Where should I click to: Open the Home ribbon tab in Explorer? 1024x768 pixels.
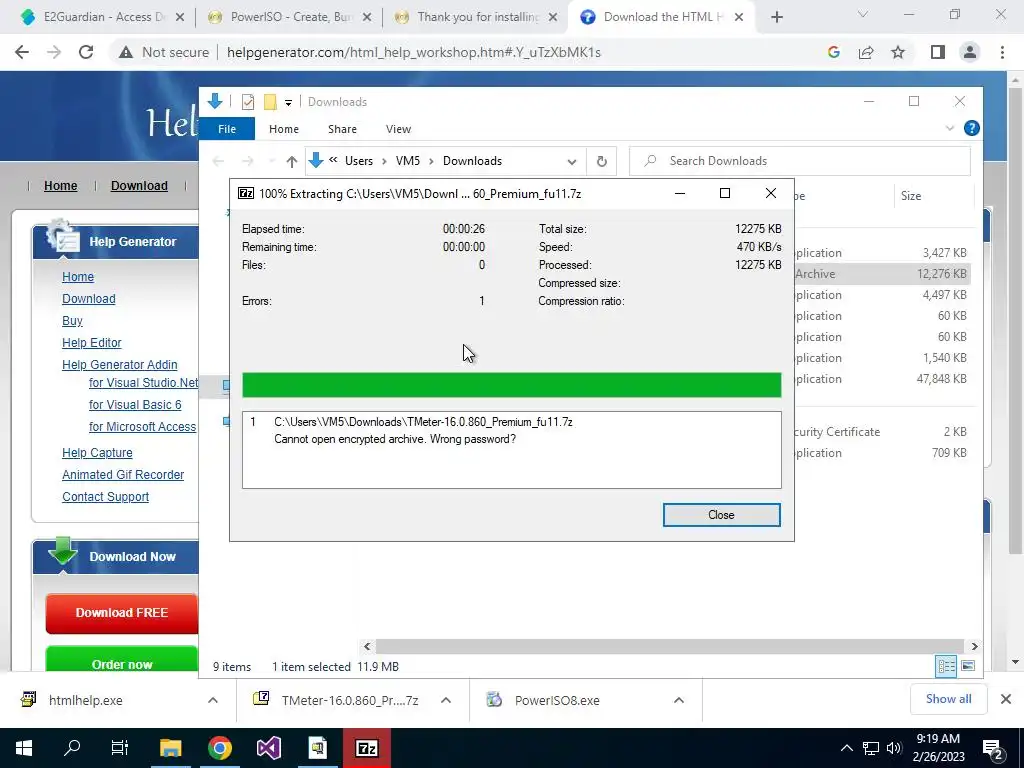pyautogui.click(x=283, y=129)
